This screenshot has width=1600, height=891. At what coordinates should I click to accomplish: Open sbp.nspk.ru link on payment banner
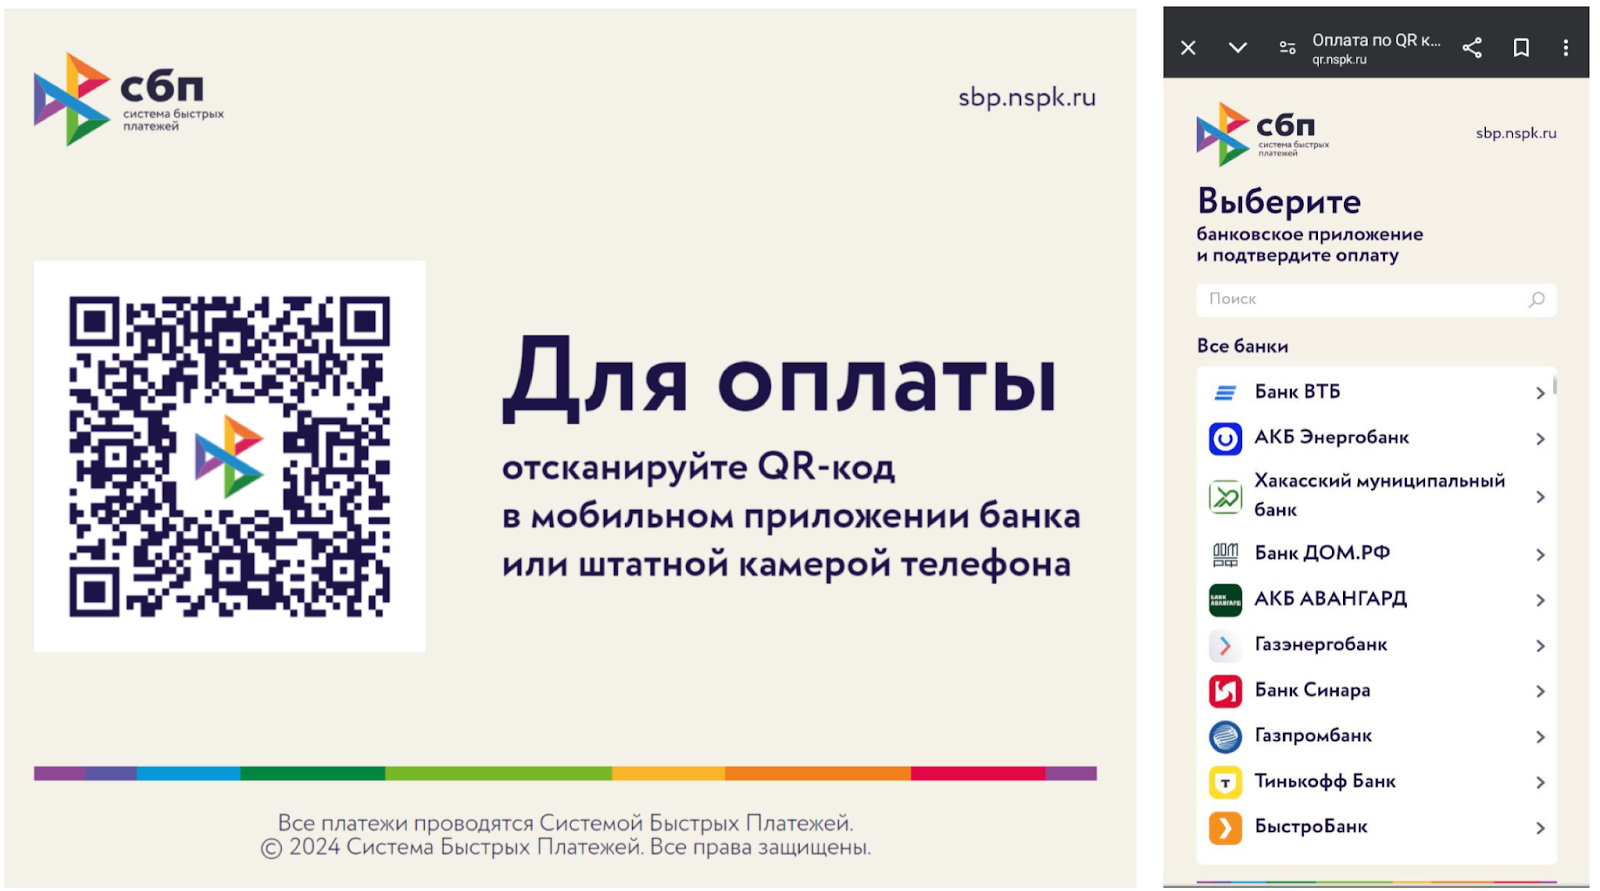point(1027,98)
